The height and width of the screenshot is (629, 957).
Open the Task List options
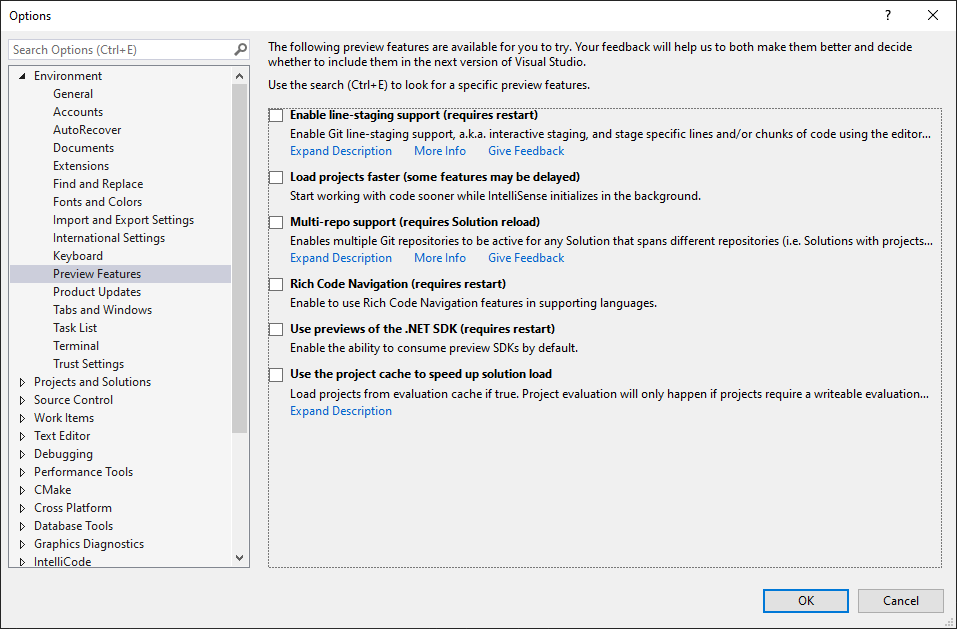pos(74,328)
